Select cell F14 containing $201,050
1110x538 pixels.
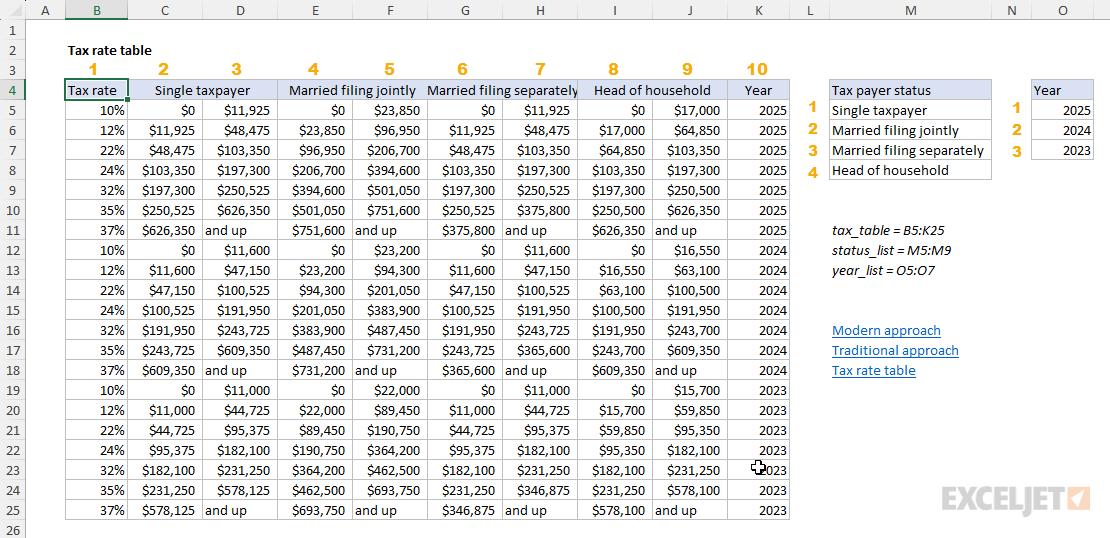(x=390, y=290)
